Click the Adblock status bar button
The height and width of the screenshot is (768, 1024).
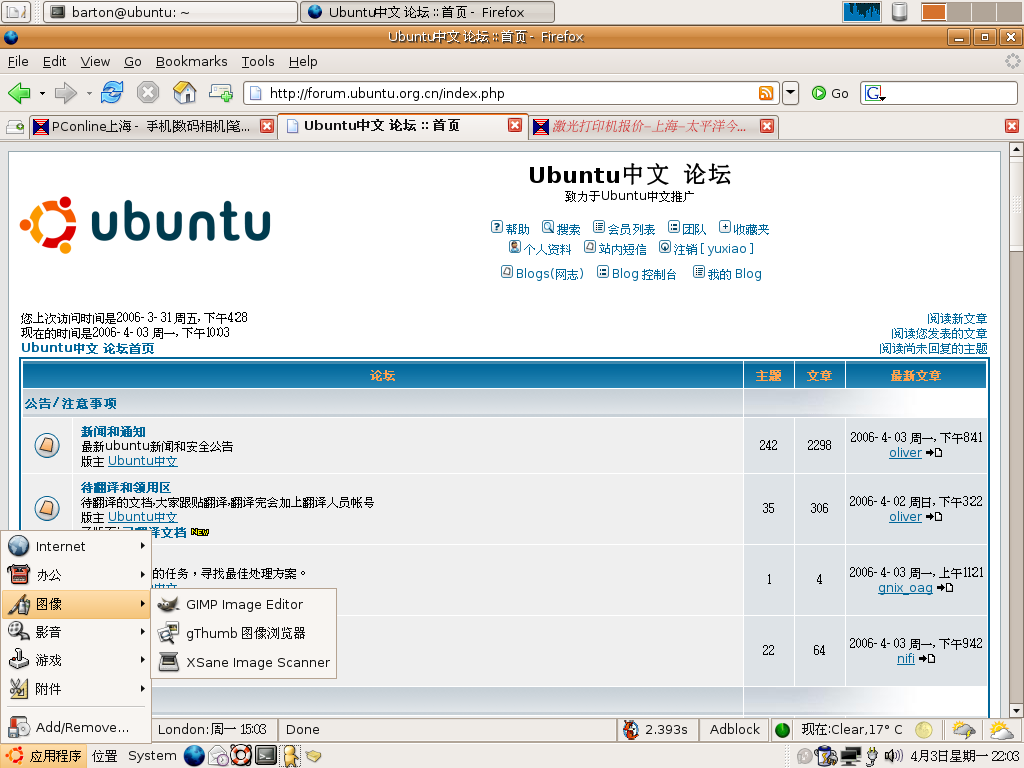pyautogui.click(x=735, y=729)
